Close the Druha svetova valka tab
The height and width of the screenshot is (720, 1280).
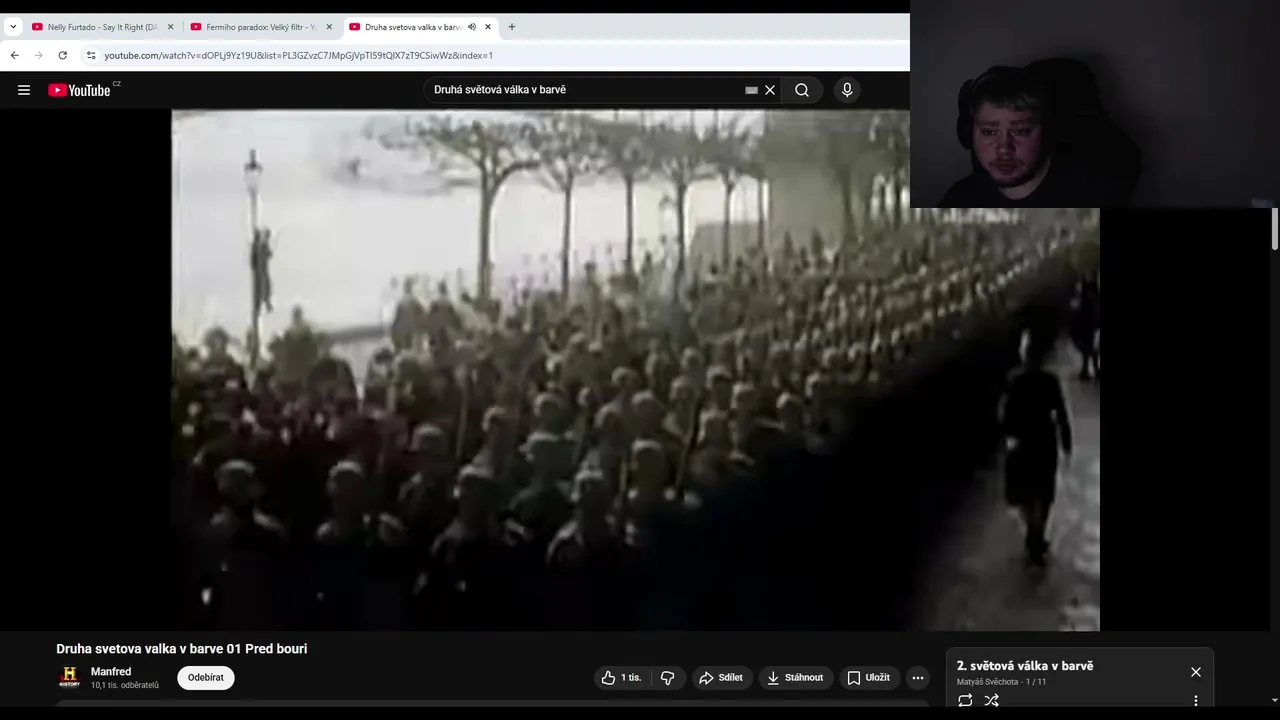pyautogui.click(x=488, y=27)
